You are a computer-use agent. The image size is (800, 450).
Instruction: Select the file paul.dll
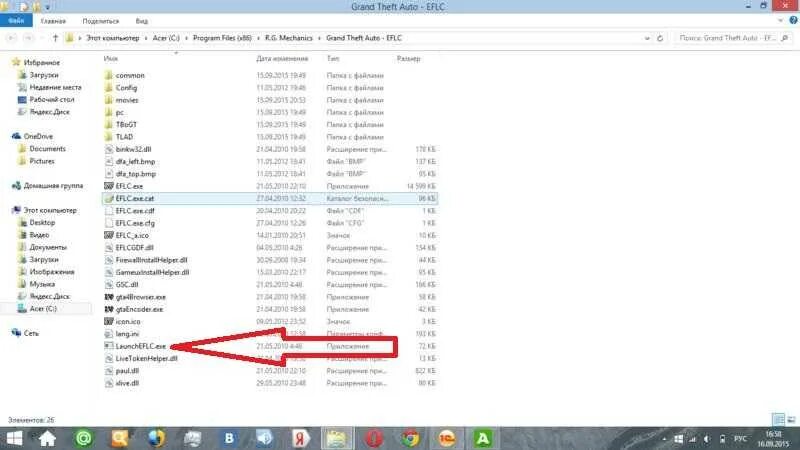click(127, 371)
